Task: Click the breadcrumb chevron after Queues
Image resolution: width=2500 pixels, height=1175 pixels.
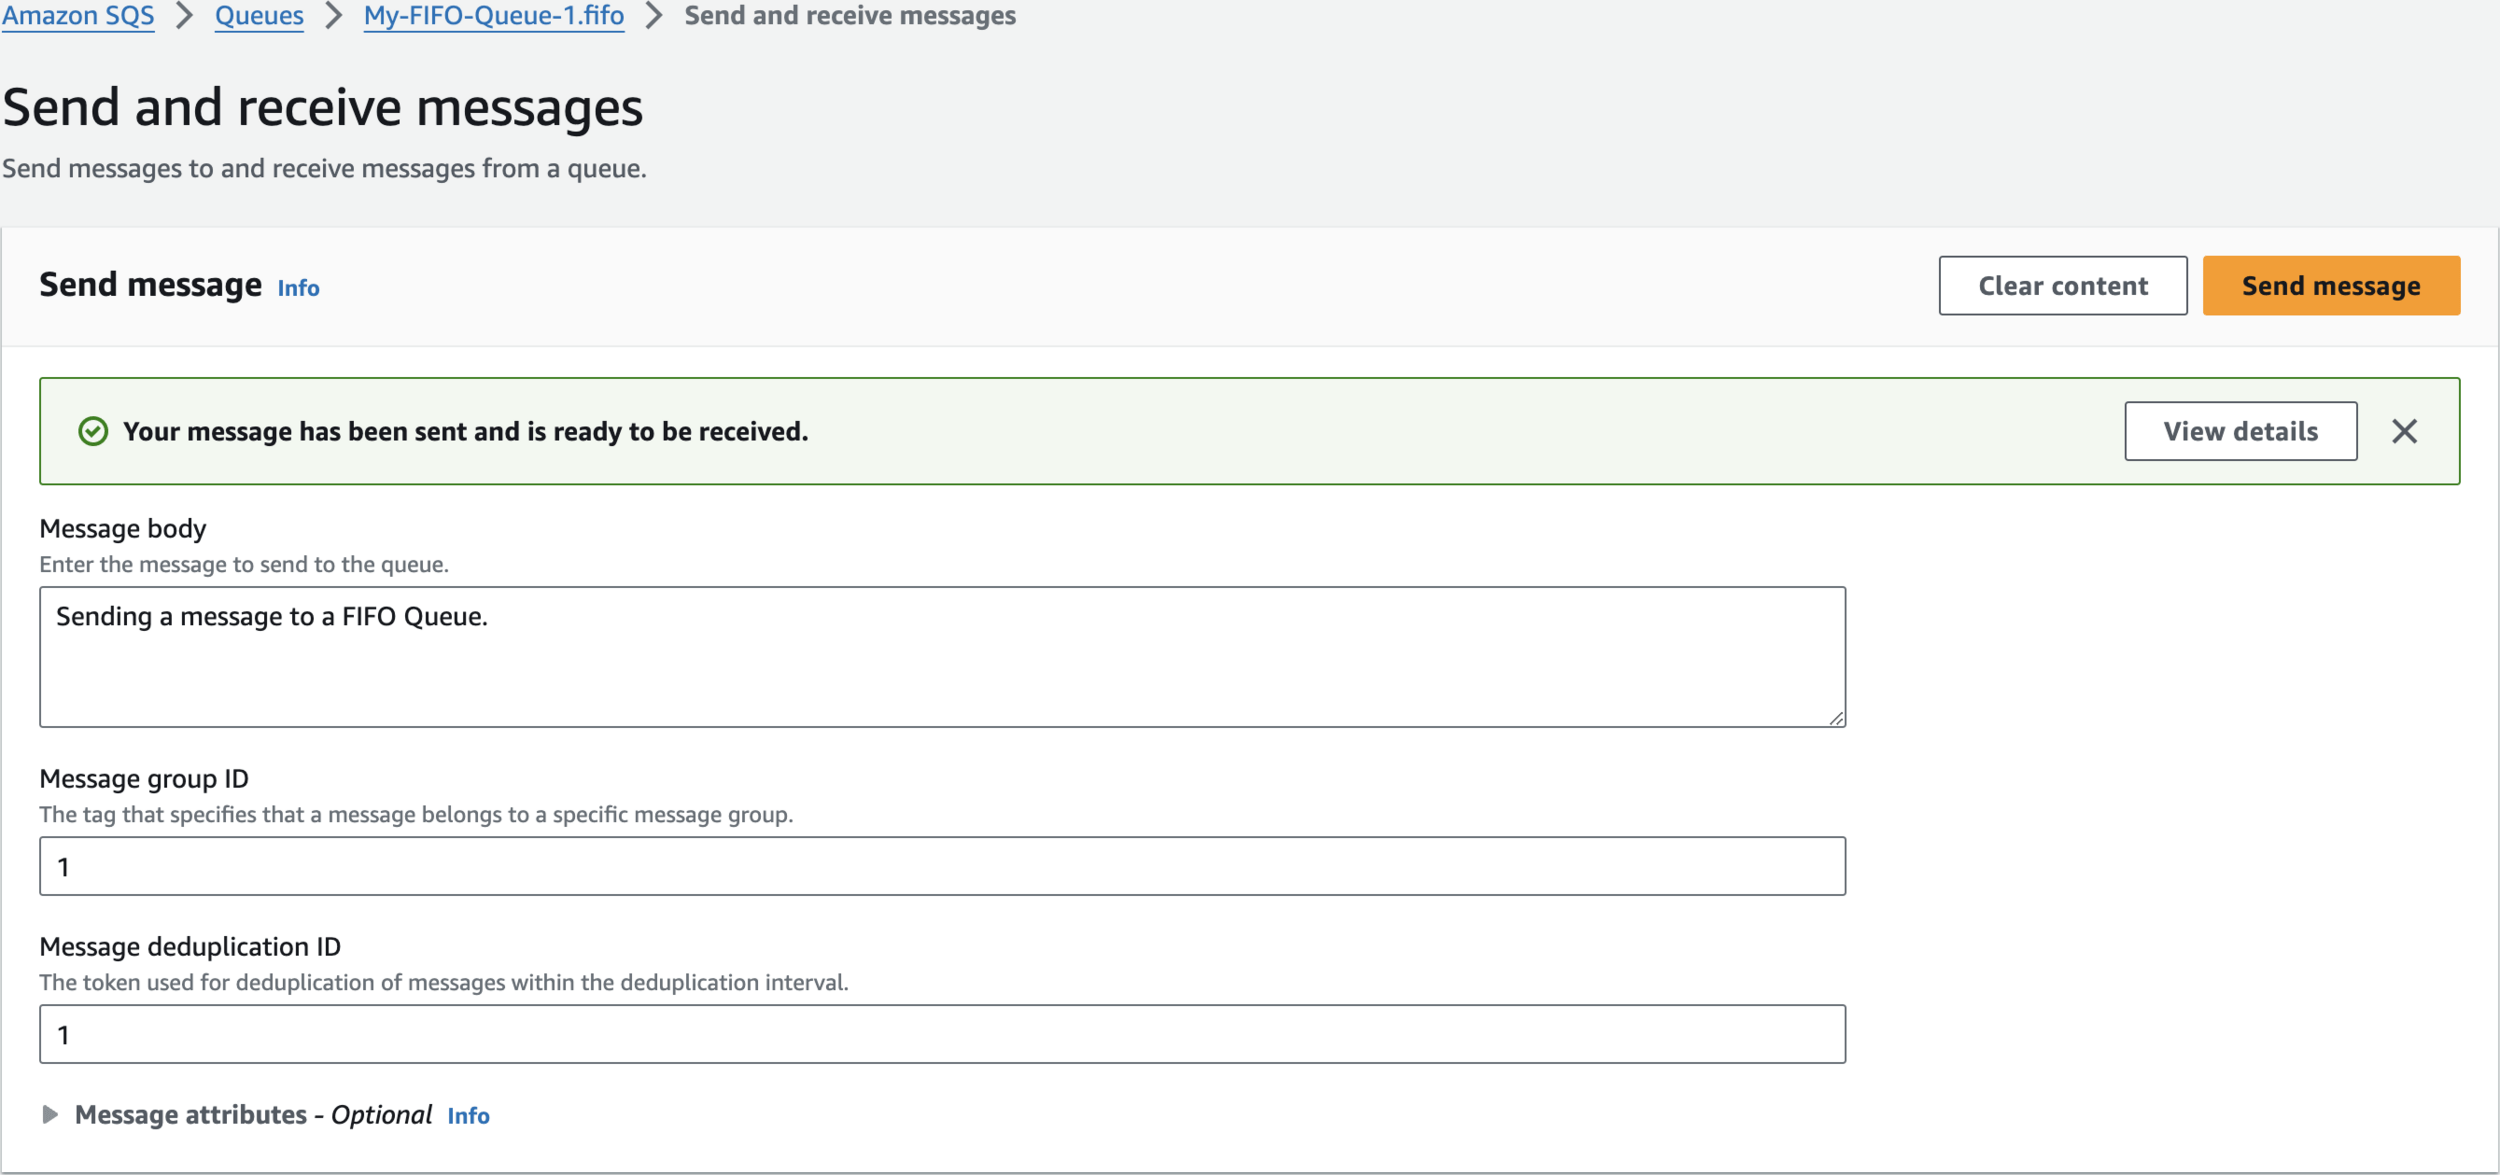Action: (x=334, y=16)
